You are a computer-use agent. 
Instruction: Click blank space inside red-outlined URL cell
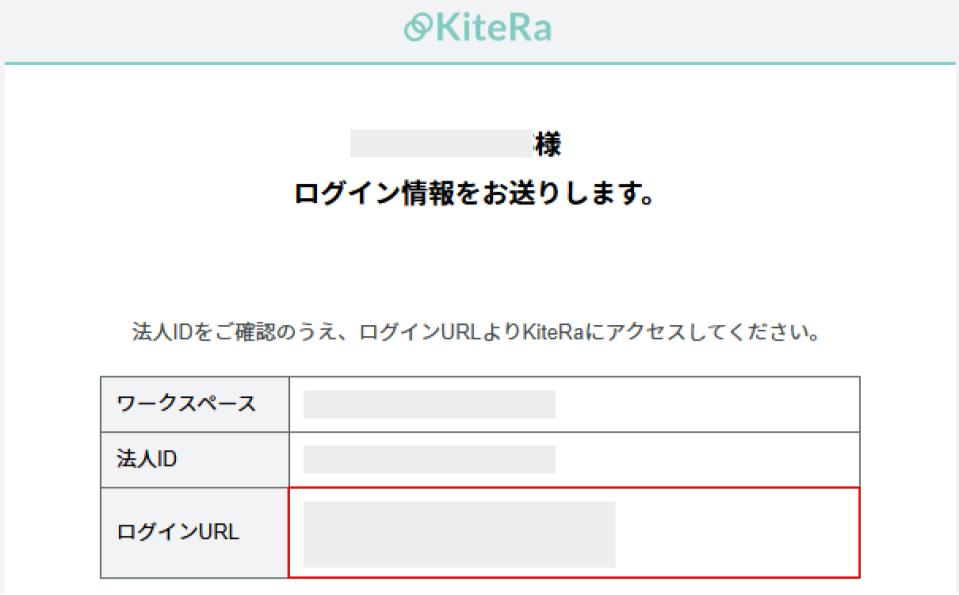click(735, 534)
